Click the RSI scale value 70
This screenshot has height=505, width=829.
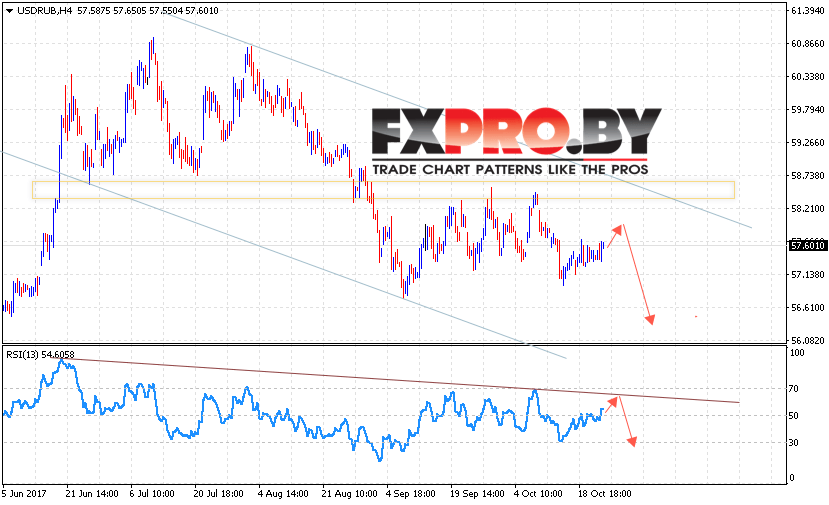coord(793,389)
